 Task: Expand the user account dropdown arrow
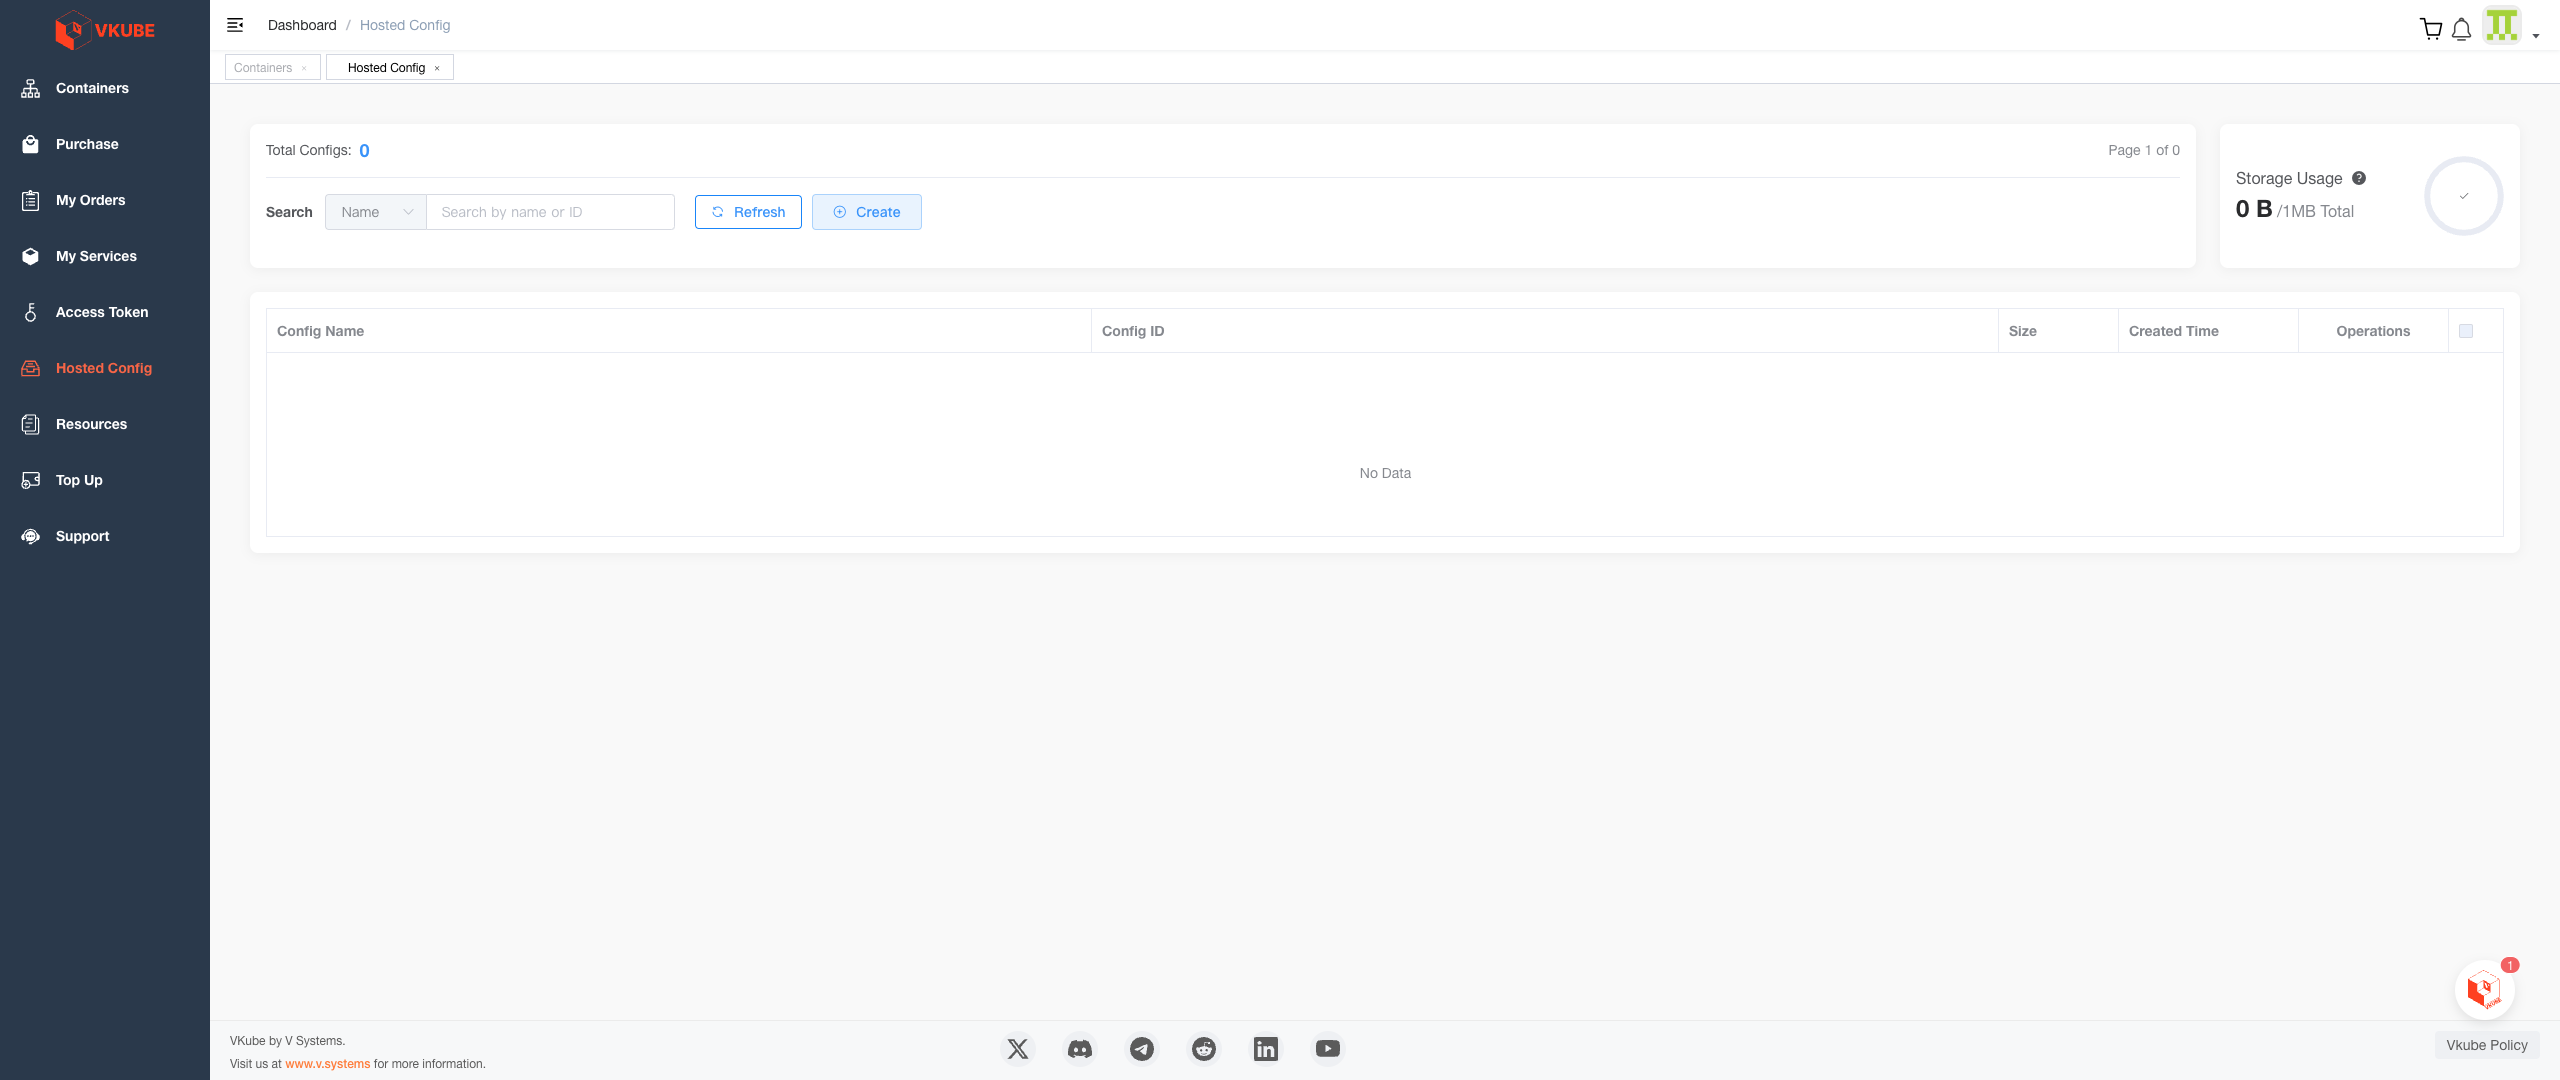click(x=2536, y=36)
